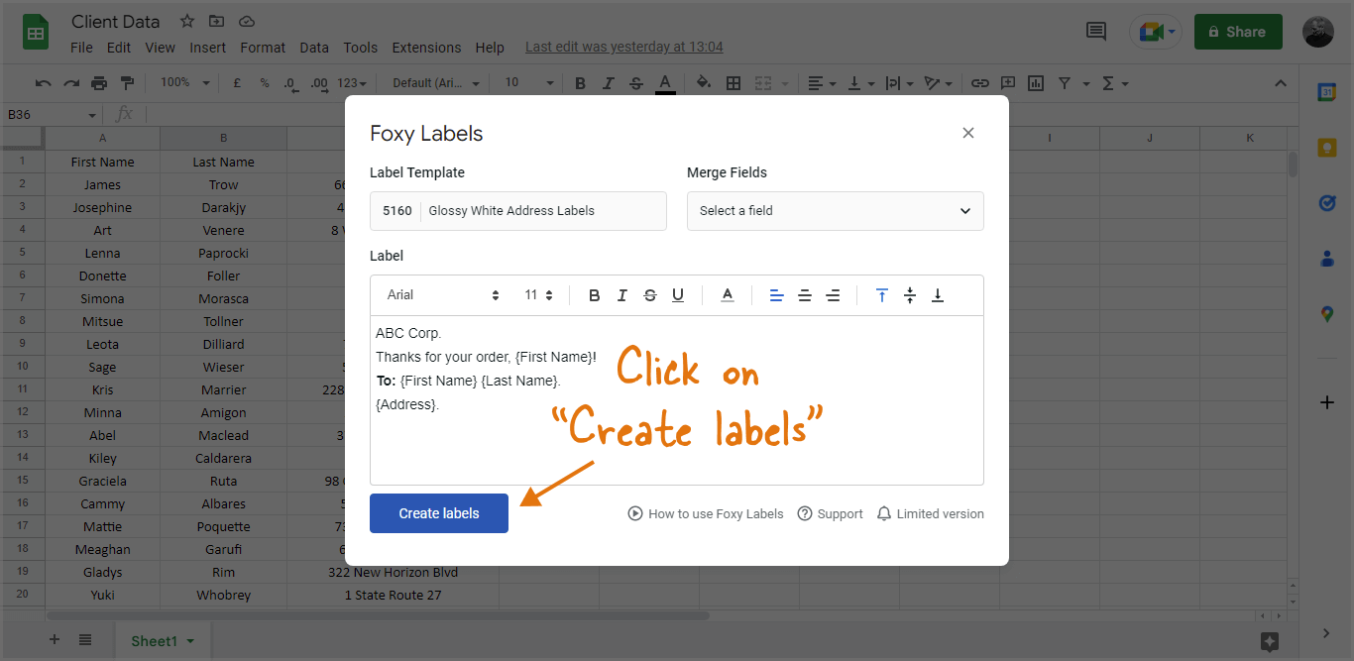
Task: Open the Data menu
Action: 314,47
